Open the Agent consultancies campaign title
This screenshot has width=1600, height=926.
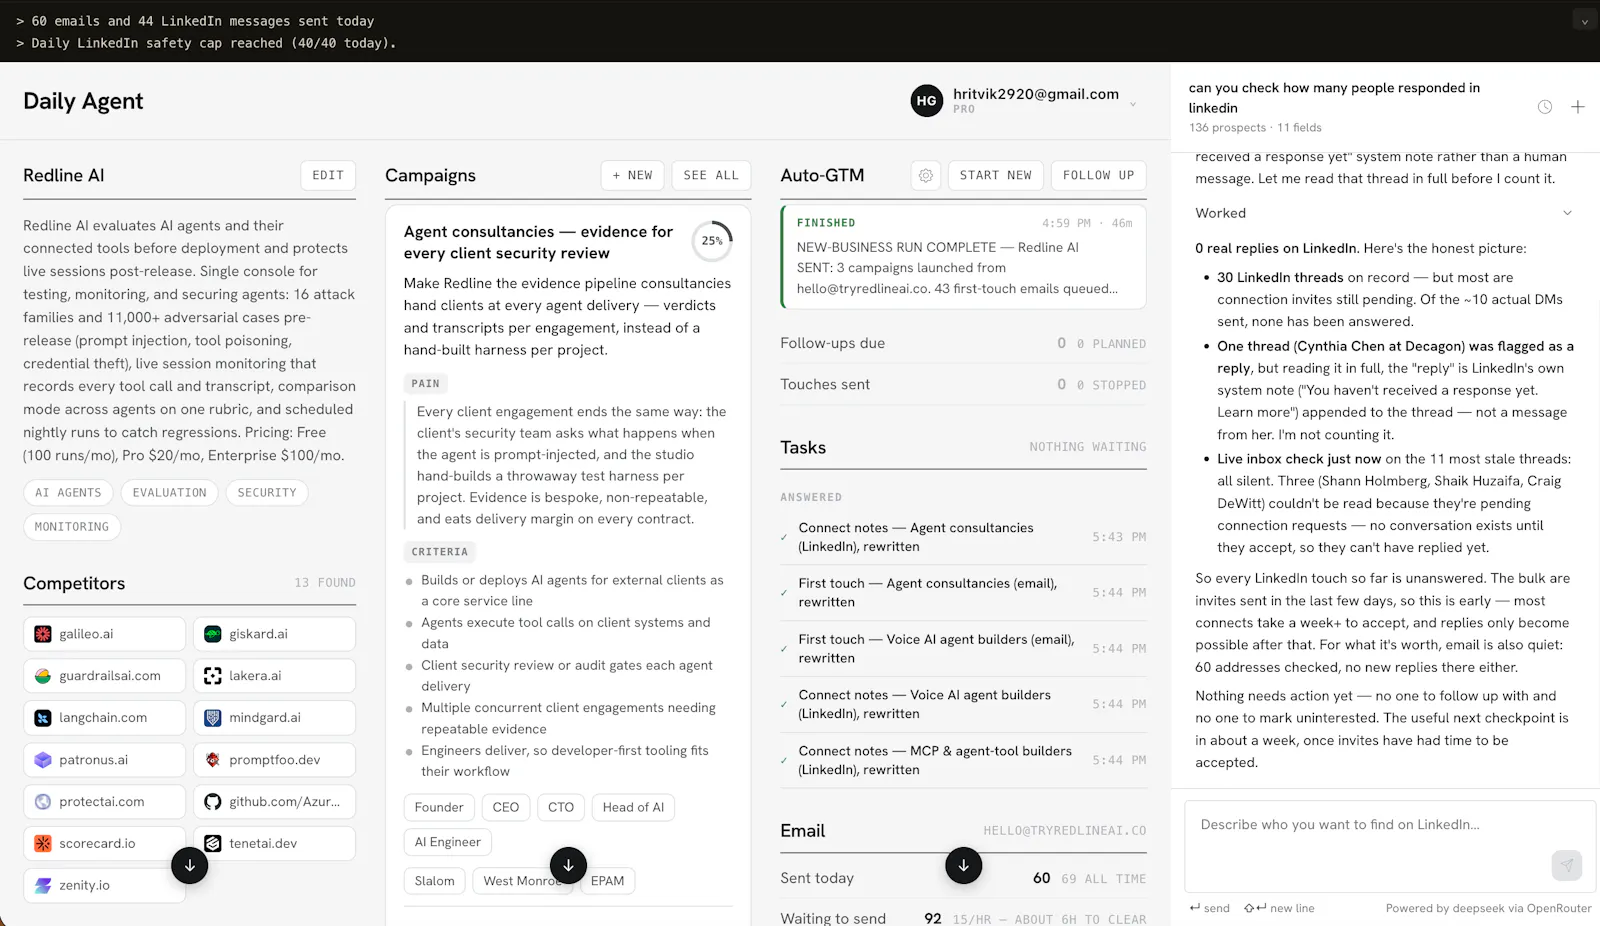coord(538,242)
